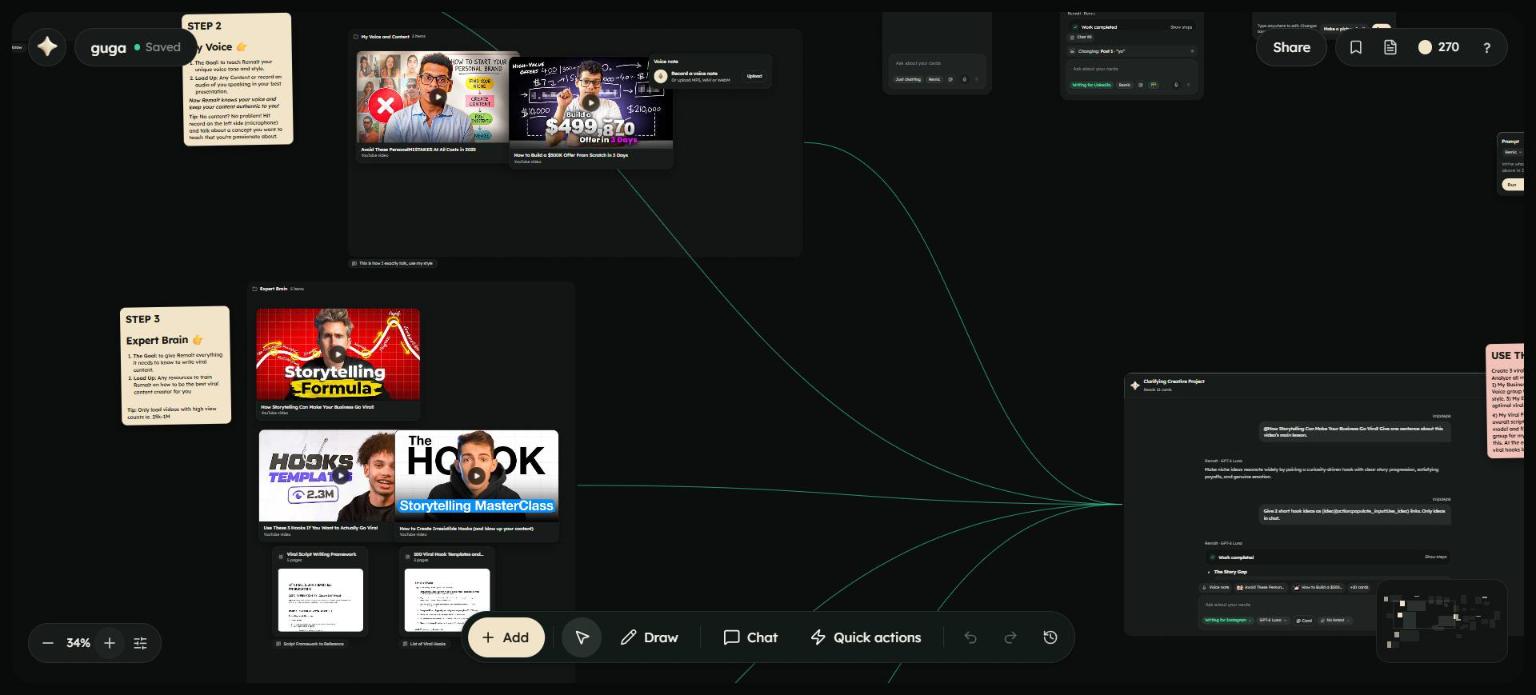Image resolution: width=1536 pixels, height=695 pixels.
Task: Play the $499,870 offer video
Action: (x=590, y=102)
